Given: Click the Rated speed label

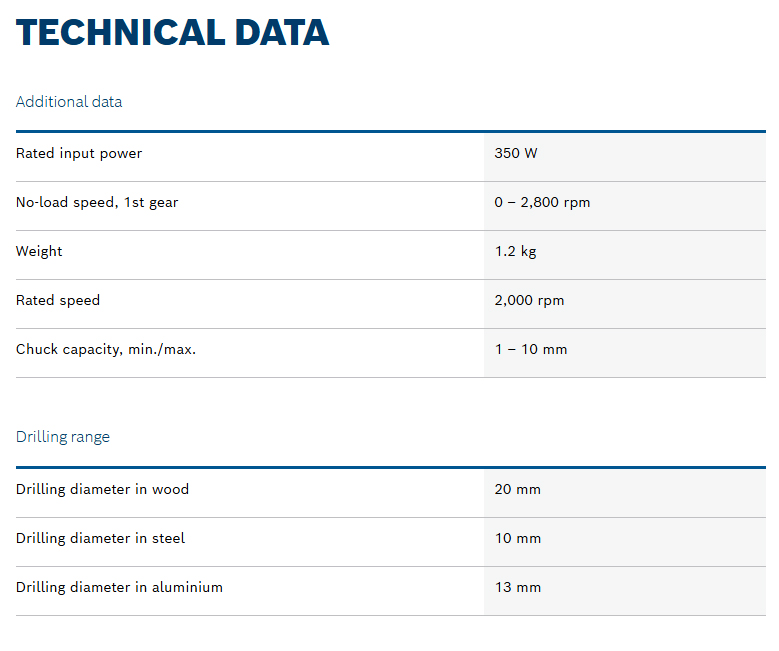Looking at the screenshot, I should 58,301.
